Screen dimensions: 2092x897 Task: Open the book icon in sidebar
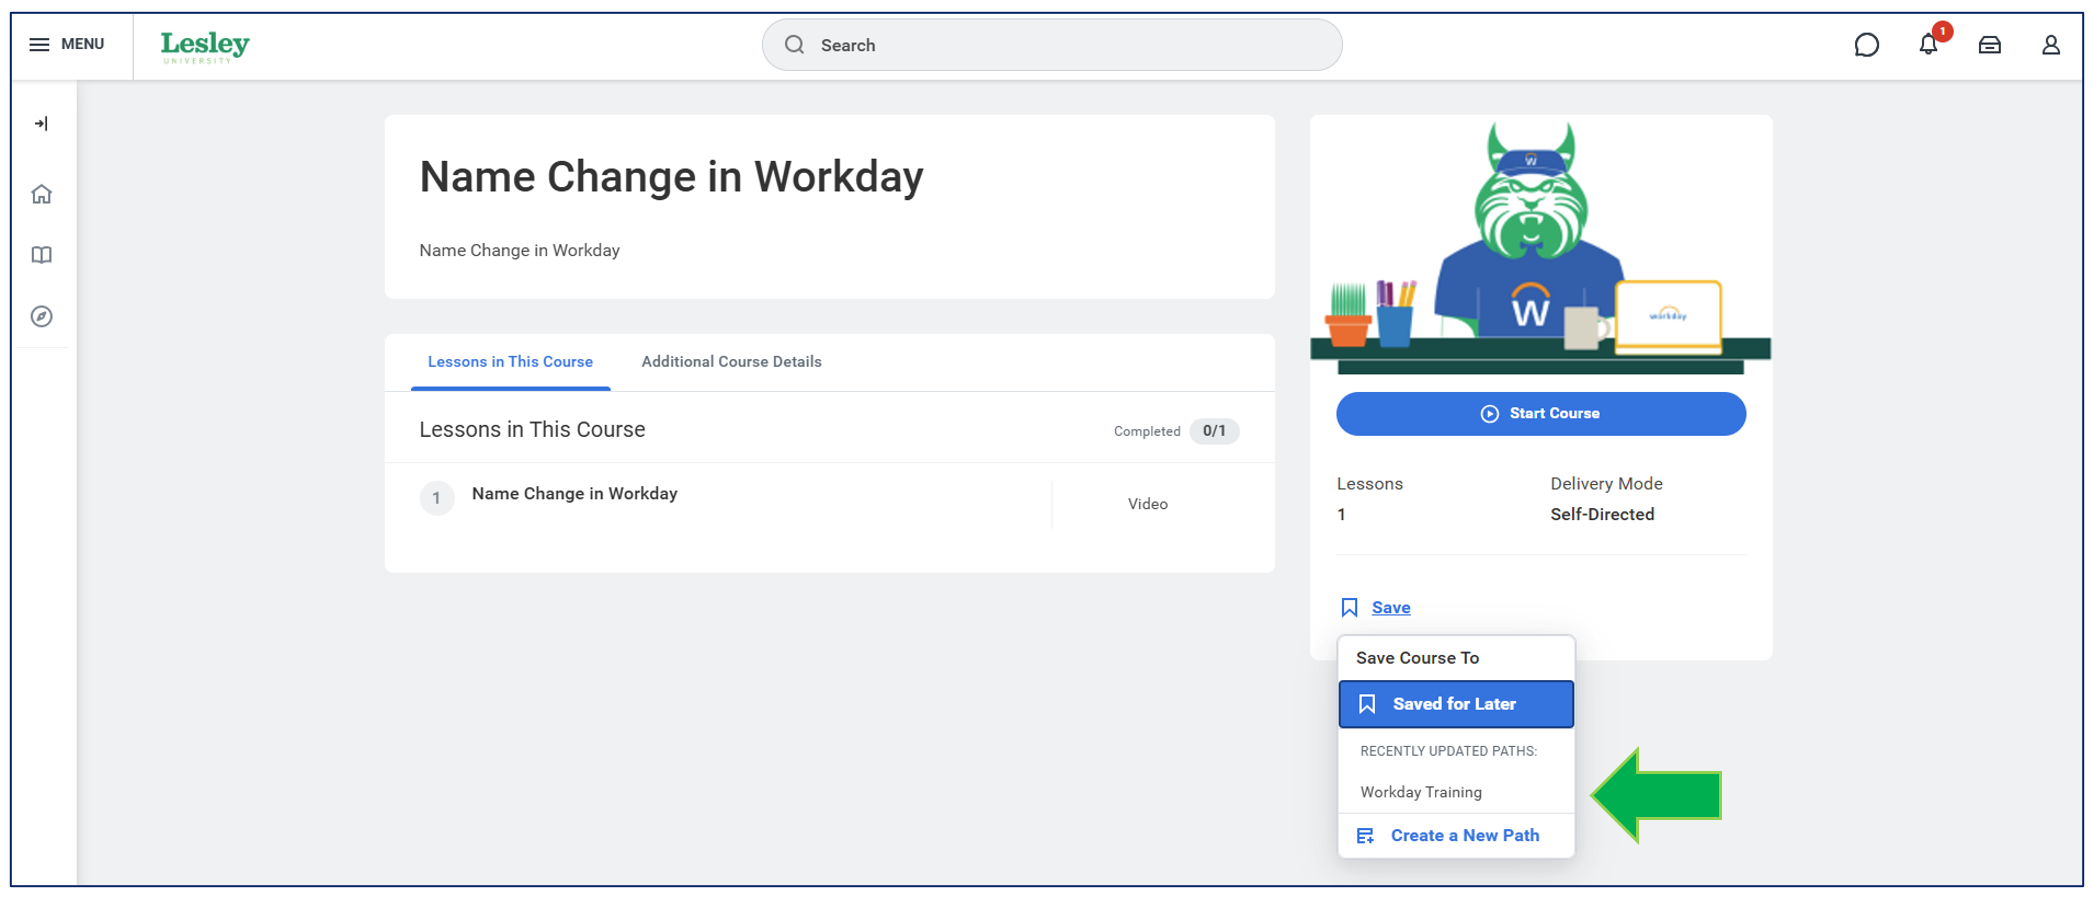pyautogui.click(x=41, y=255)
